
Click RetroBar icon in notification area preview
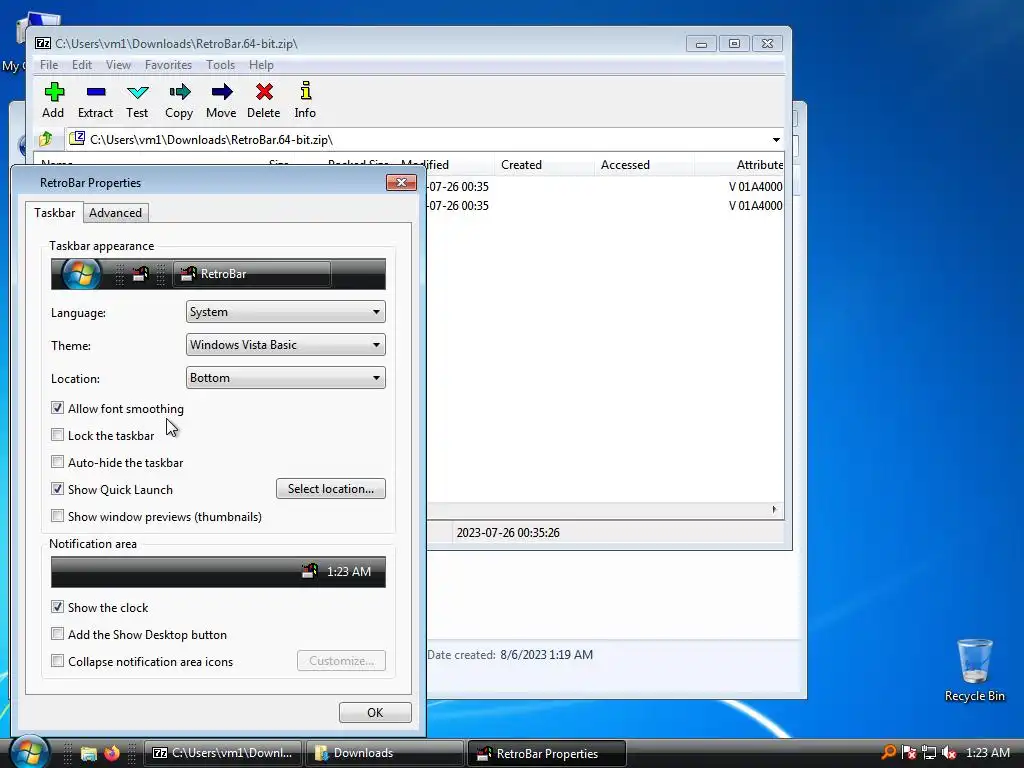(x=310, y=571)
